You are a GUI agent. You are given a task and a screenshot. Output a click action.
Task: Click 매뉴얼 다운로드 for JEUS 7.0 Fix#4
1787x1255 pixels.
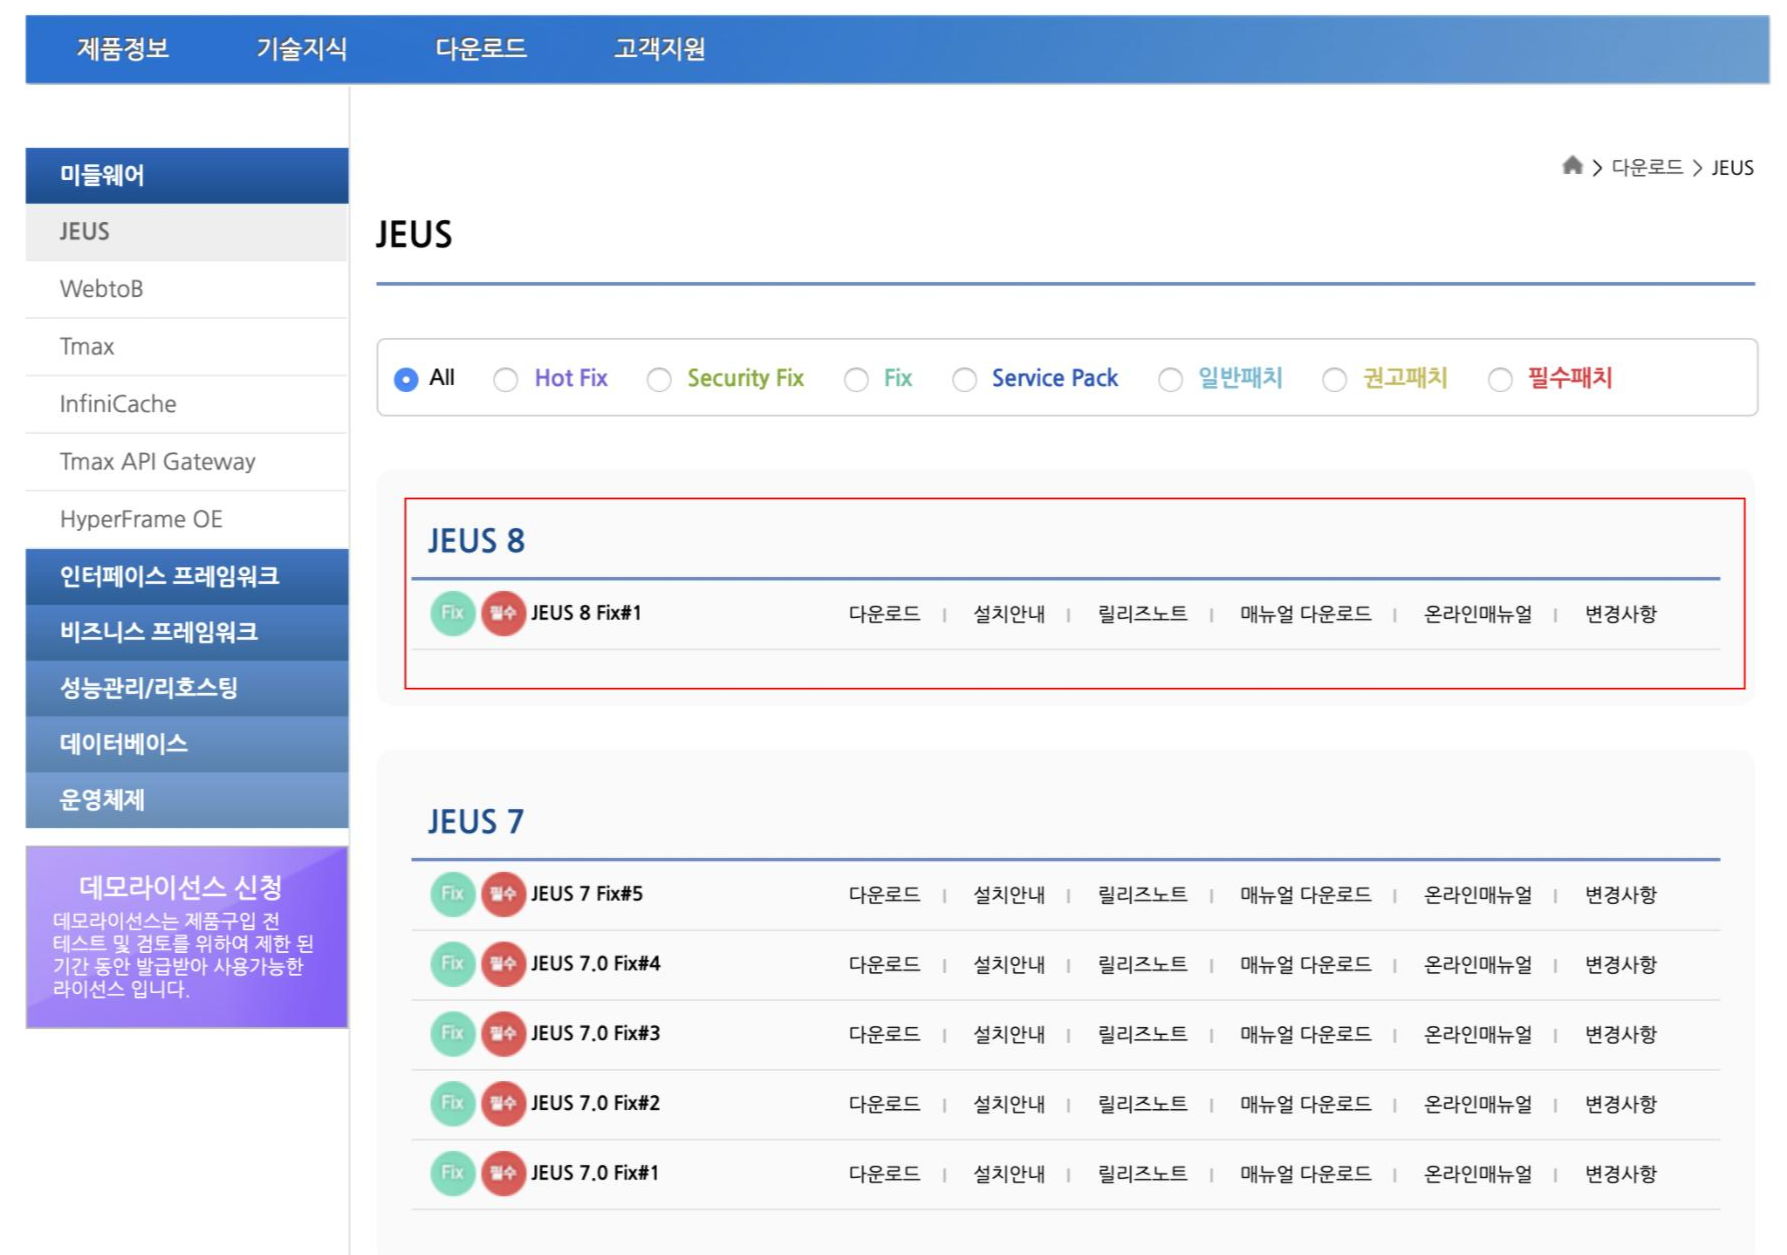pos(1305,964)
